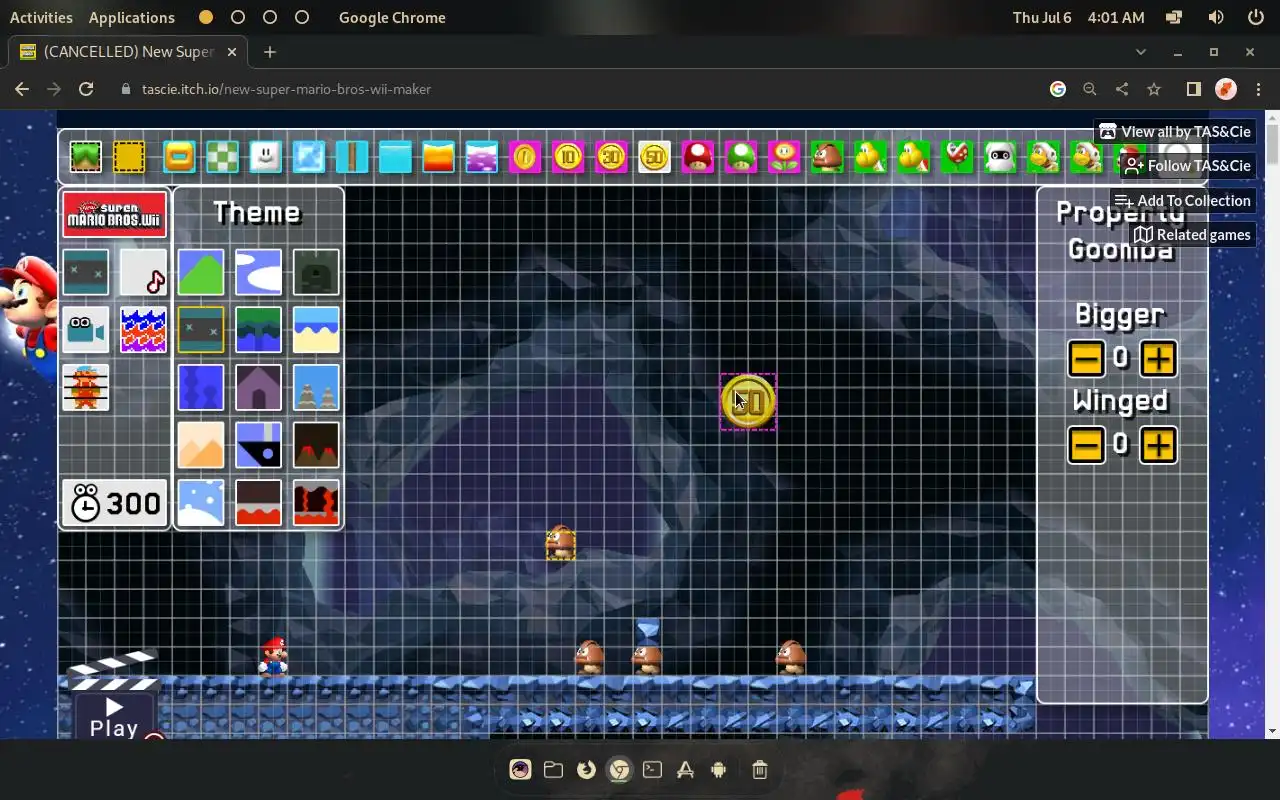Open the Activities overview
Image resolution: width=1280 pixels, height=800 pixels.
point(41,17)
